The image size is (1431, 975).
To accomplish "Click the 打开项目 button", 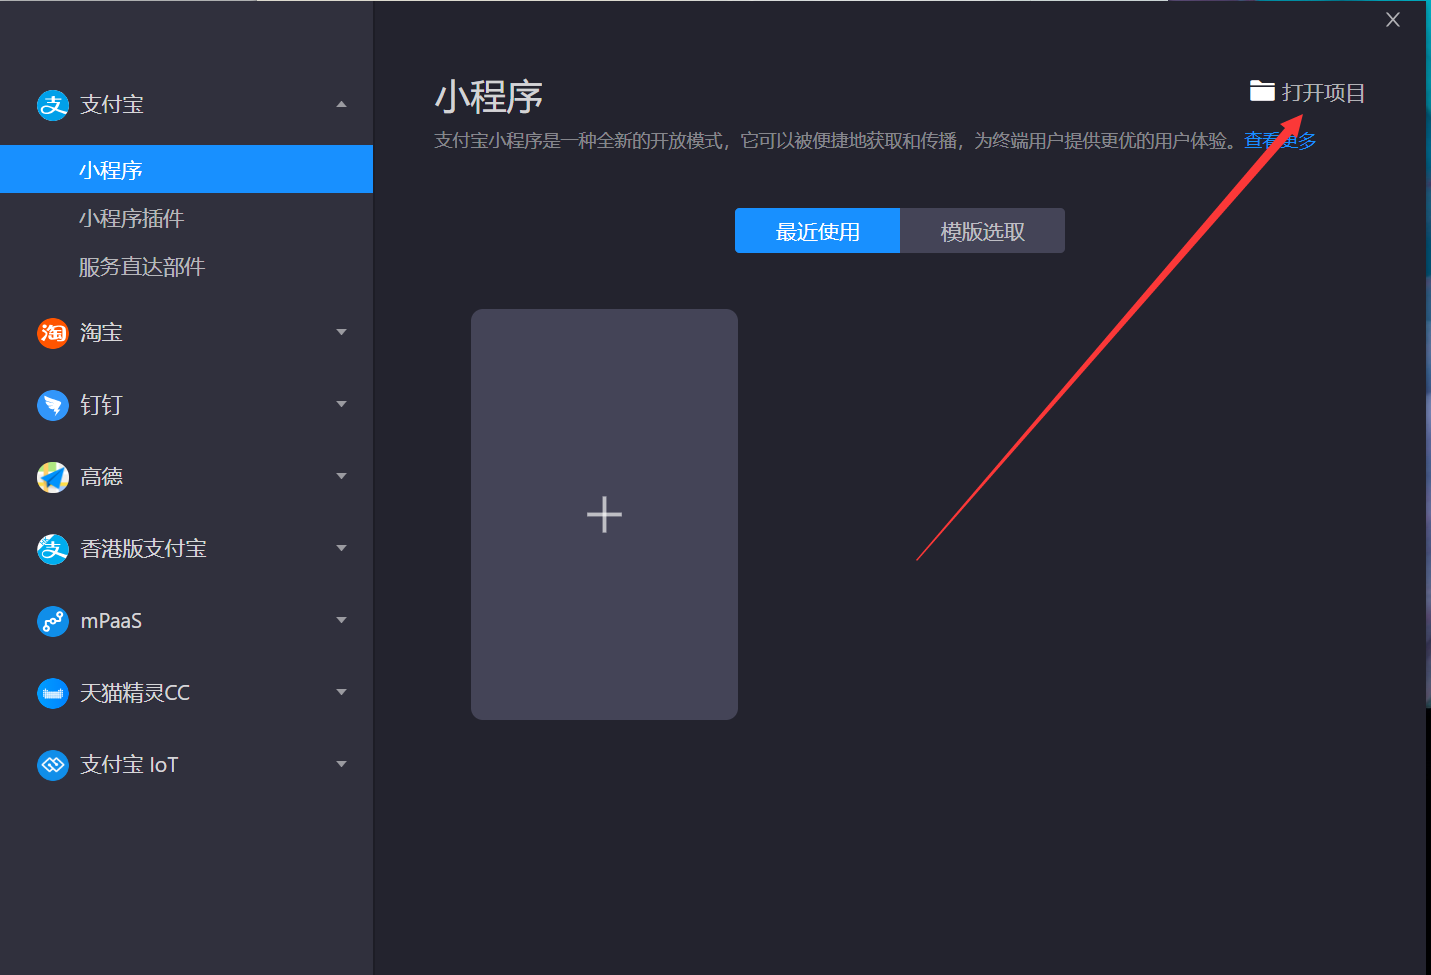I will (1307, 92).
